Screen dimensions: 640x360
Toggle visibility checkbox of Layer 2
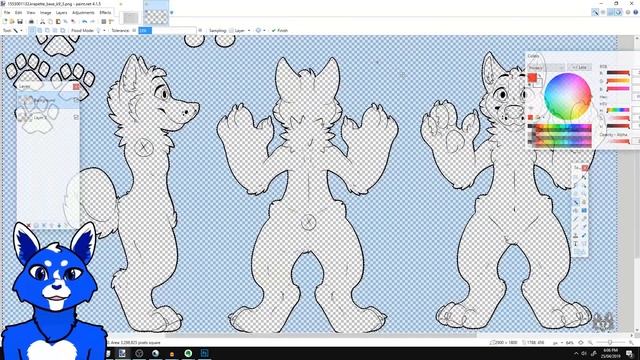point(76,118)
